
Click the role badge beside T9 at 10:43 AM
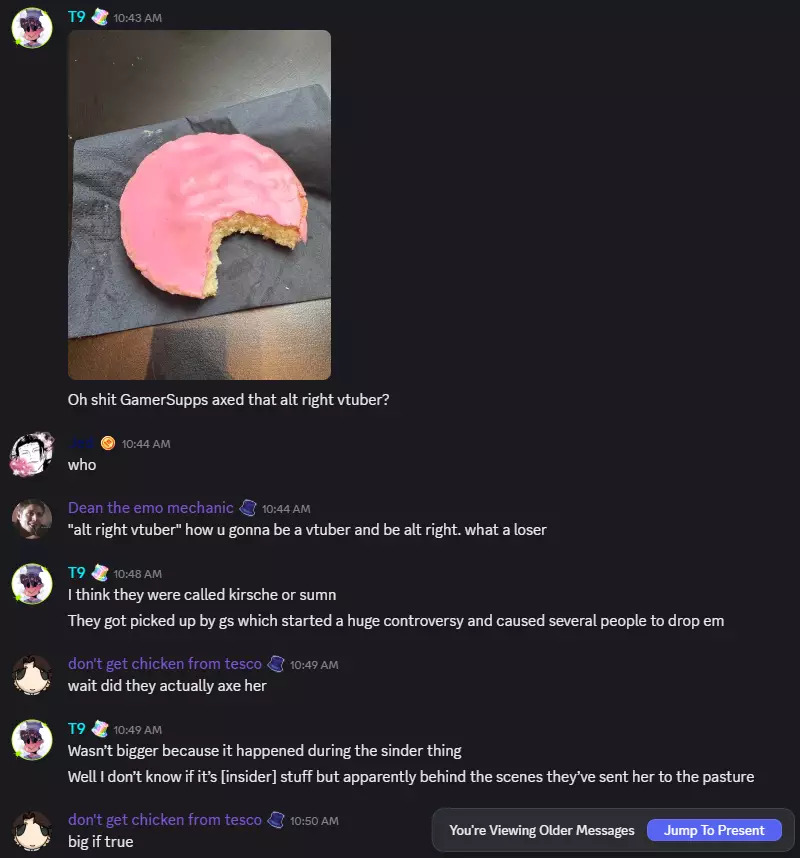[100, 17]
